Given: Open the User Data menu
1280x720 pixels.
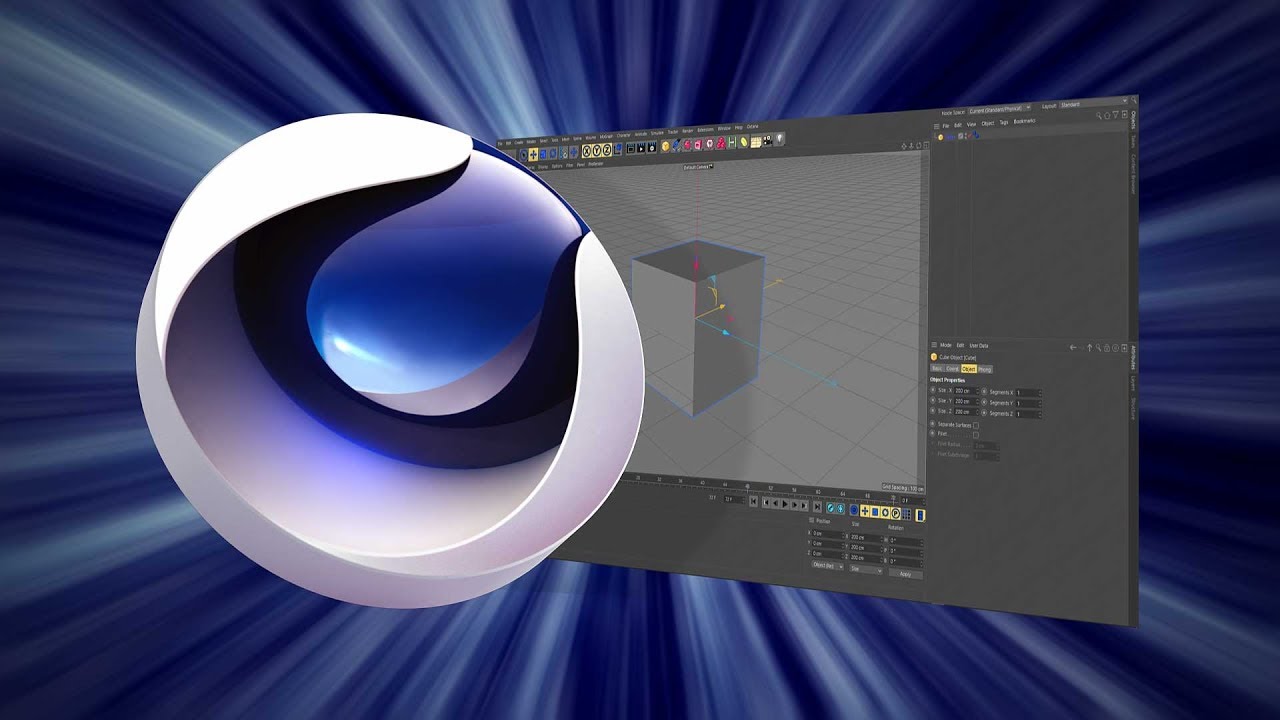Looking at the screenshot, I should (979, 346).
